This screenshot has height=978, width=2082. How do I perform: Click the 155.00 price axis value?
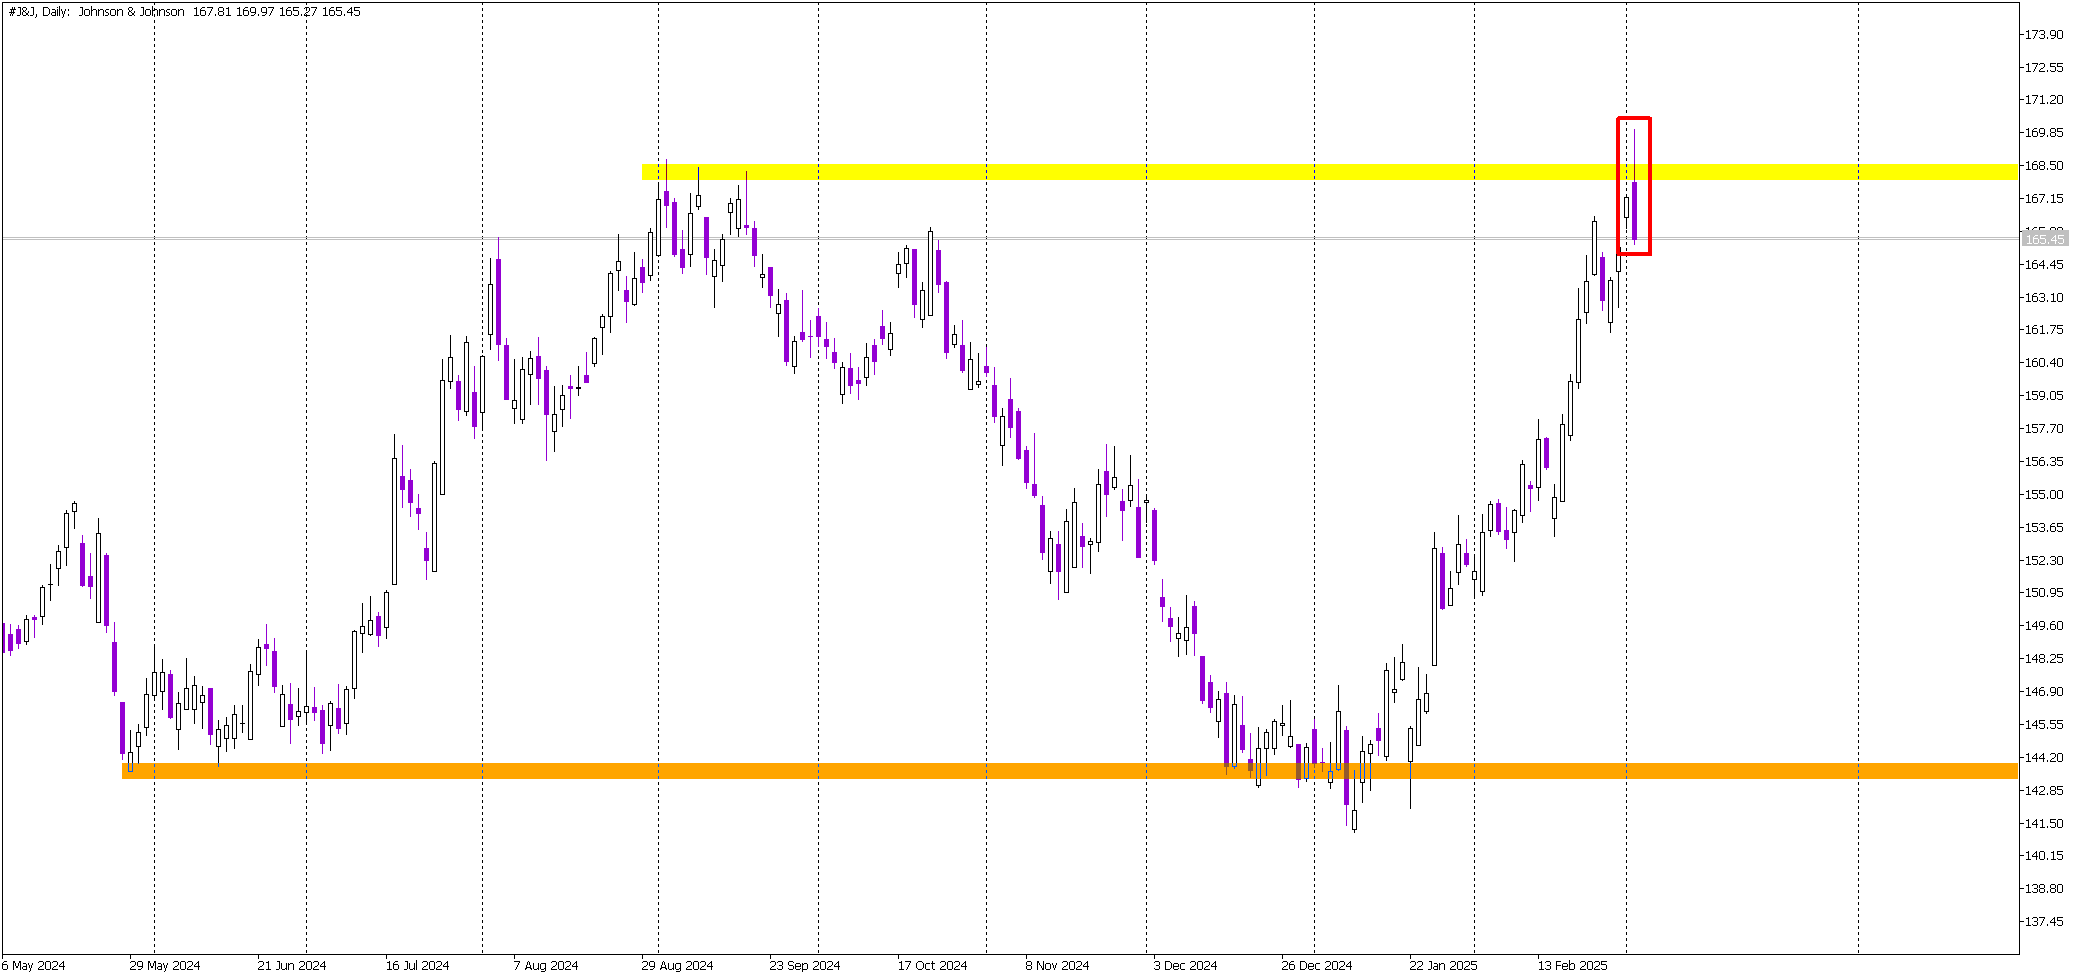(2044, 495)
